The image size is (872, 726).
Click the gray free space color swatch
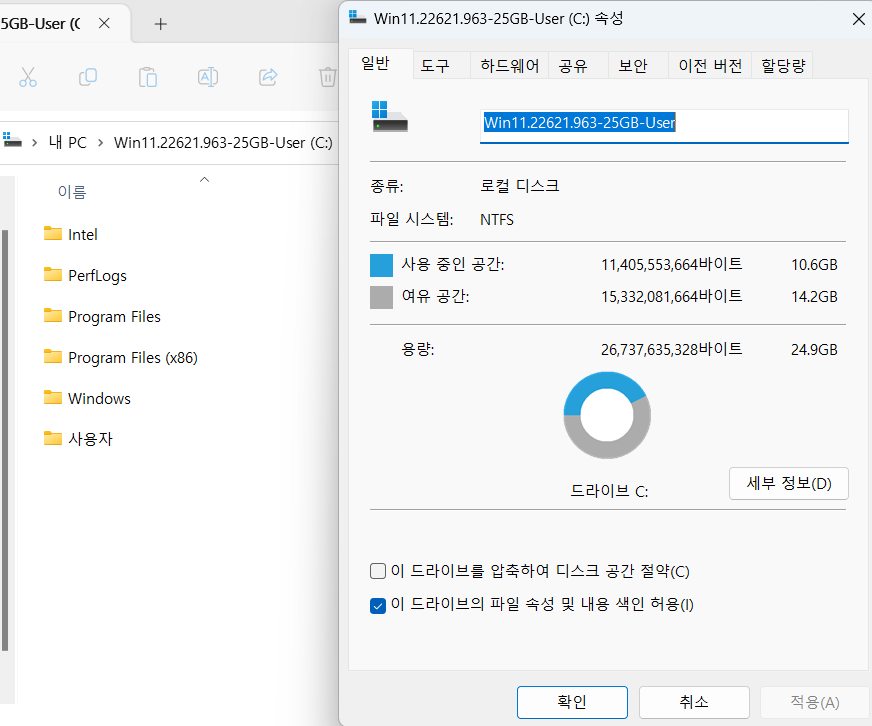(382, 297)
